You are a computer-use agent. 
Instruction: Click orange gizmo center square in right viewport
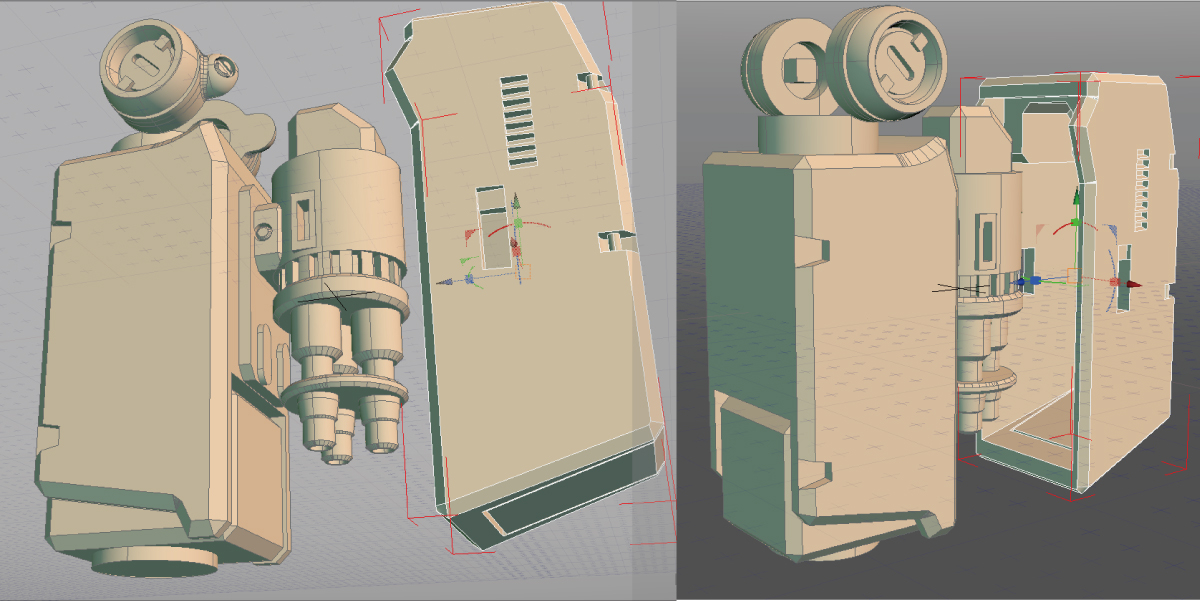tap(1074, 276)
